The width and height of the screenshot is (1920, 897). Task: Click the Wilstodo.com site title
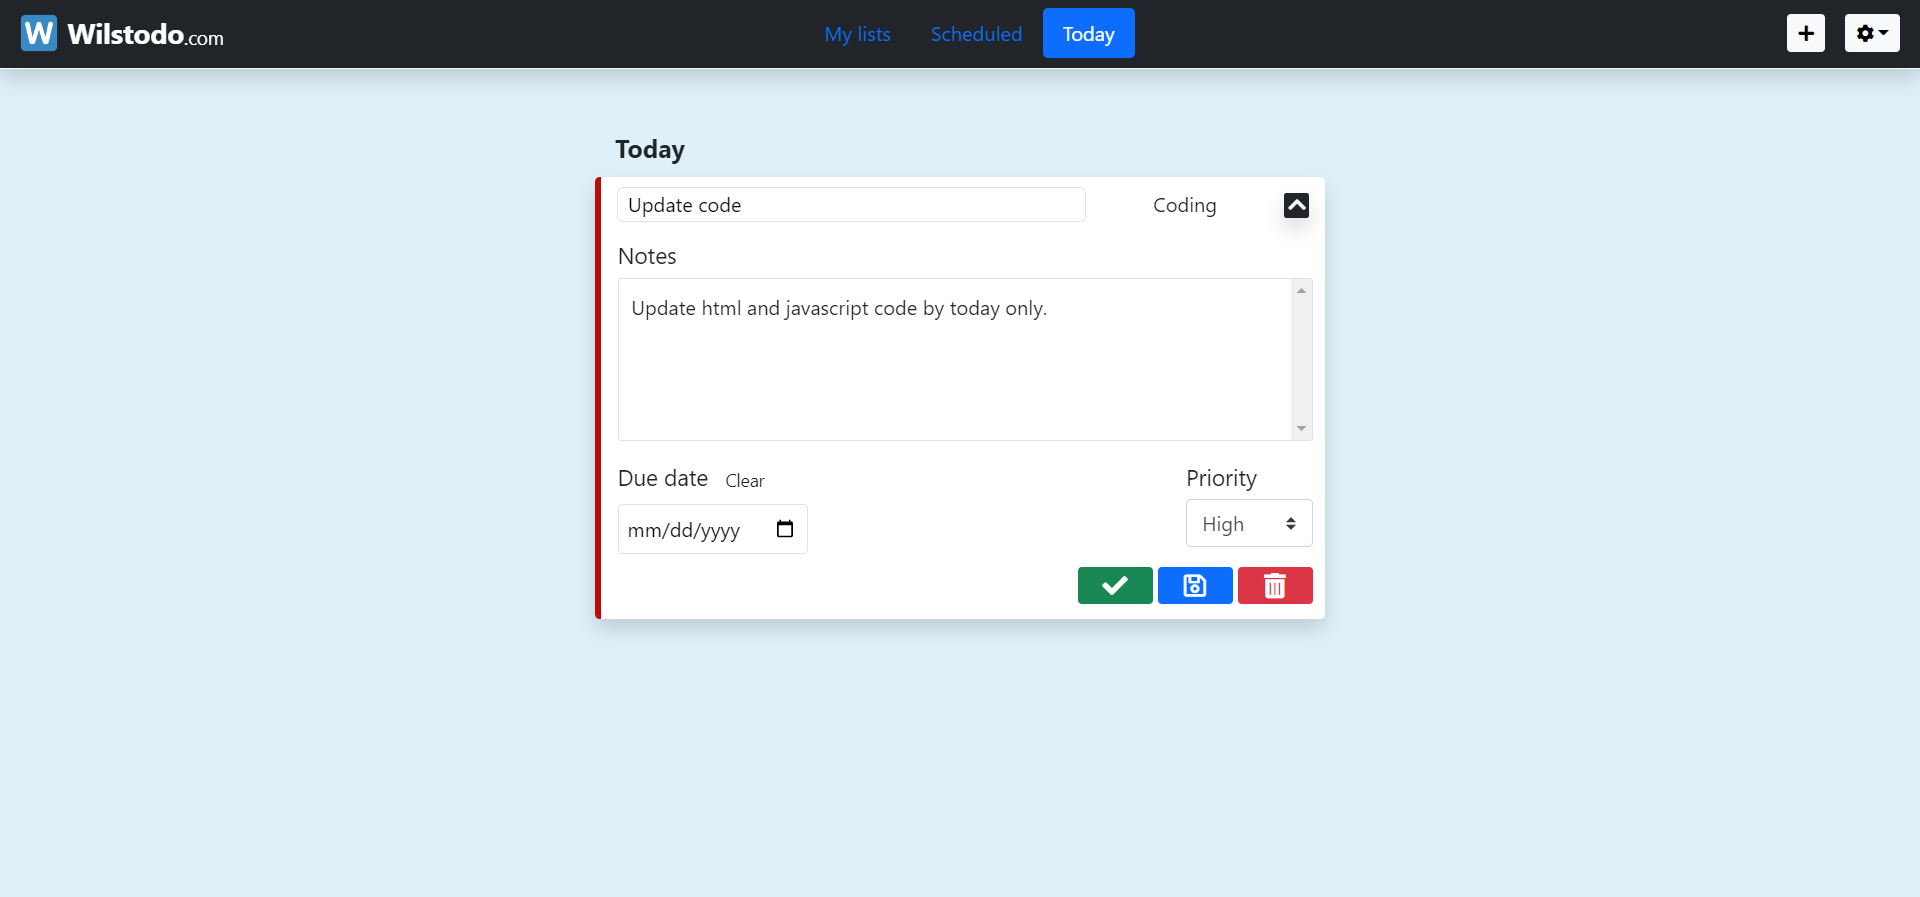tap(146, 33)
